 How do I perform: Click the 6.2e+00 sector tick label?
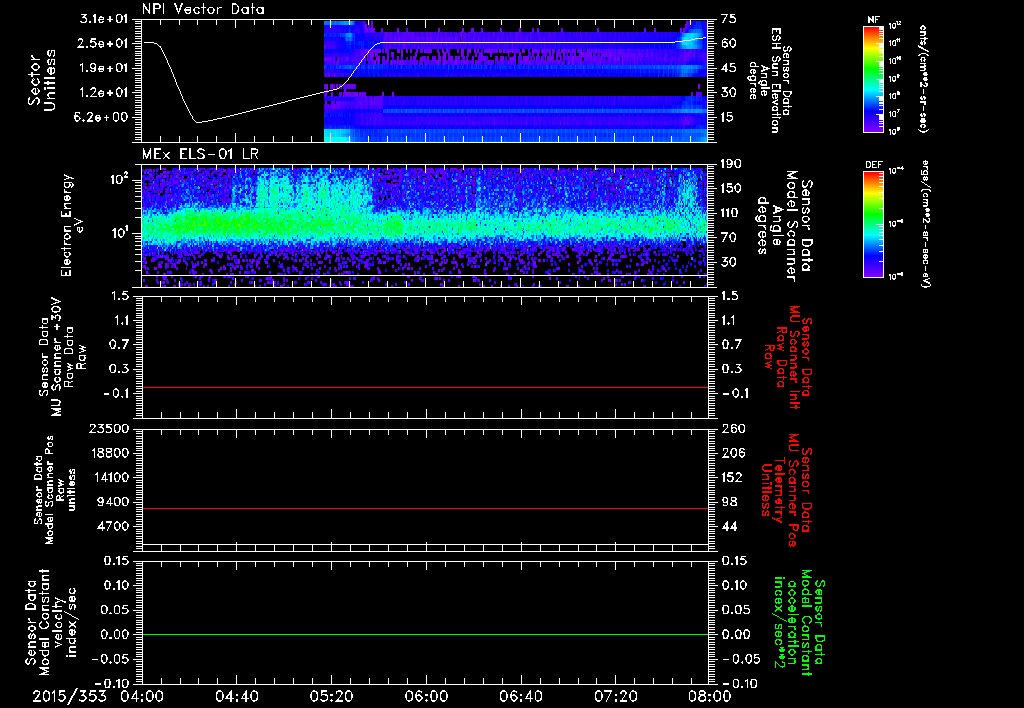point(103,118)
